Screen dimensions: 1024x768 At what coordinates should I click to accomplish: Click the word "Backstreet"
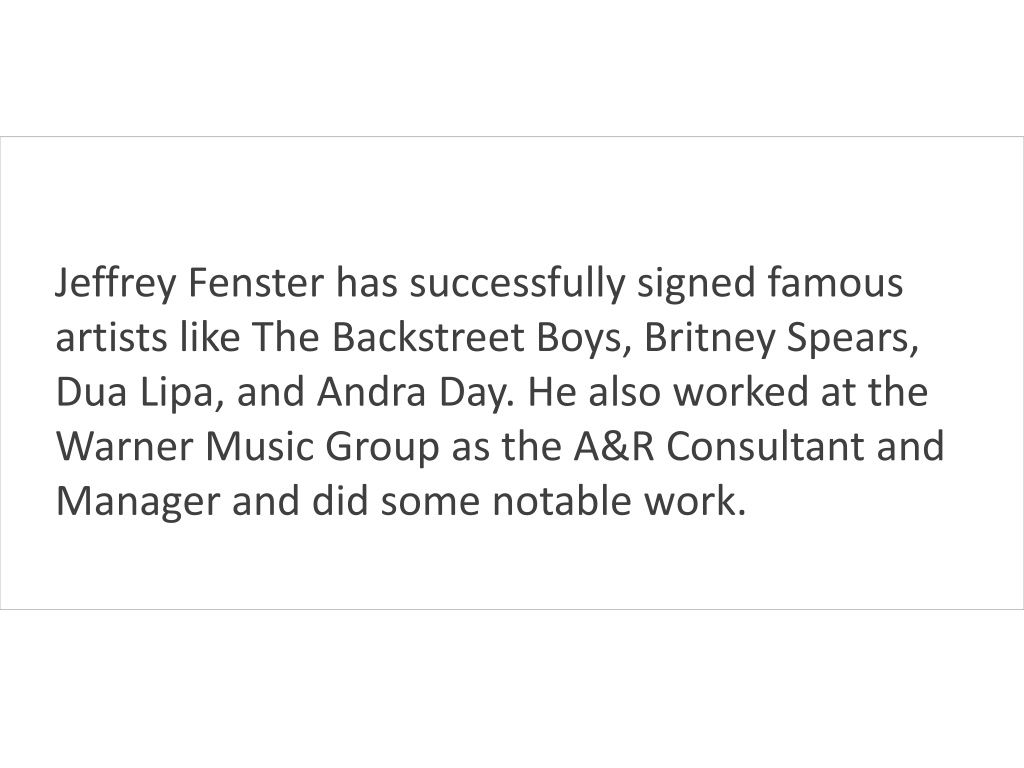428,338
